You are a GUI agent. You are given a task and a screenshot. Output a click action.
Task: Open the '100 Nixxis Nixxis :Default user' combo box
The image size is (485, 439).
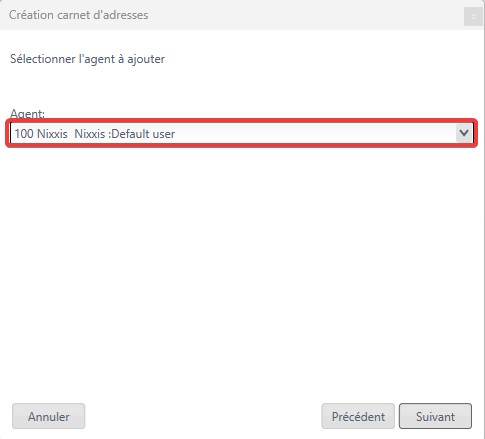[241, 133]
